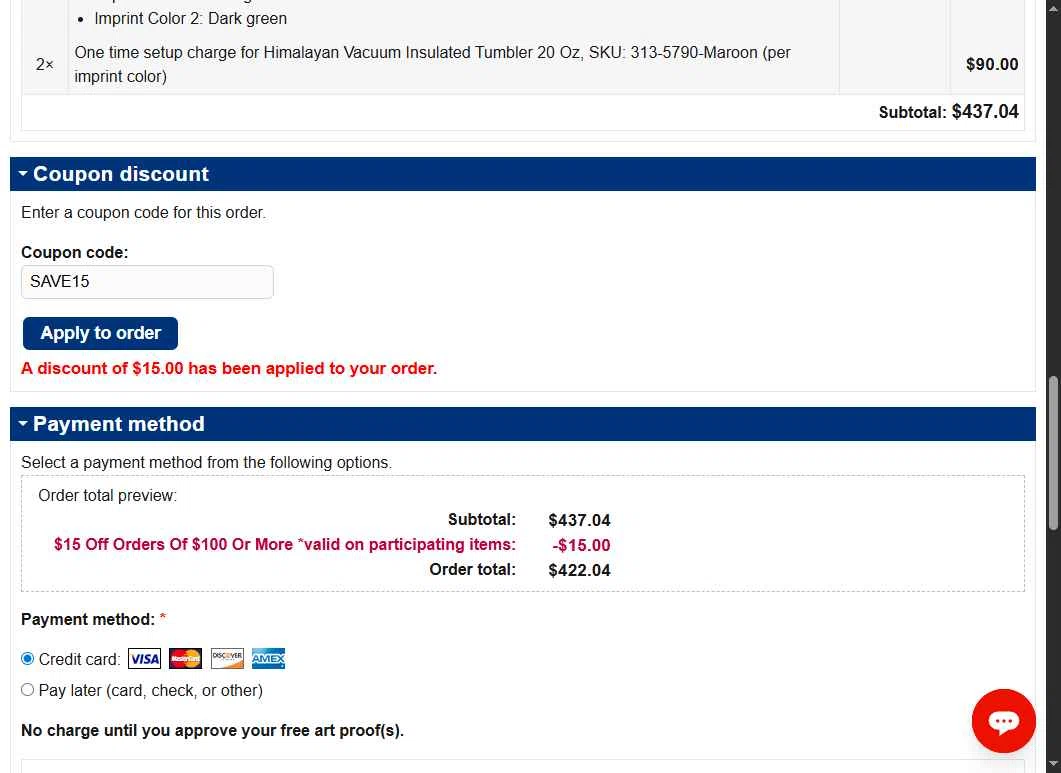Click the Mastercard logo
The width and height of the screenshot is (1061, 773).
[x=185, y=659]
